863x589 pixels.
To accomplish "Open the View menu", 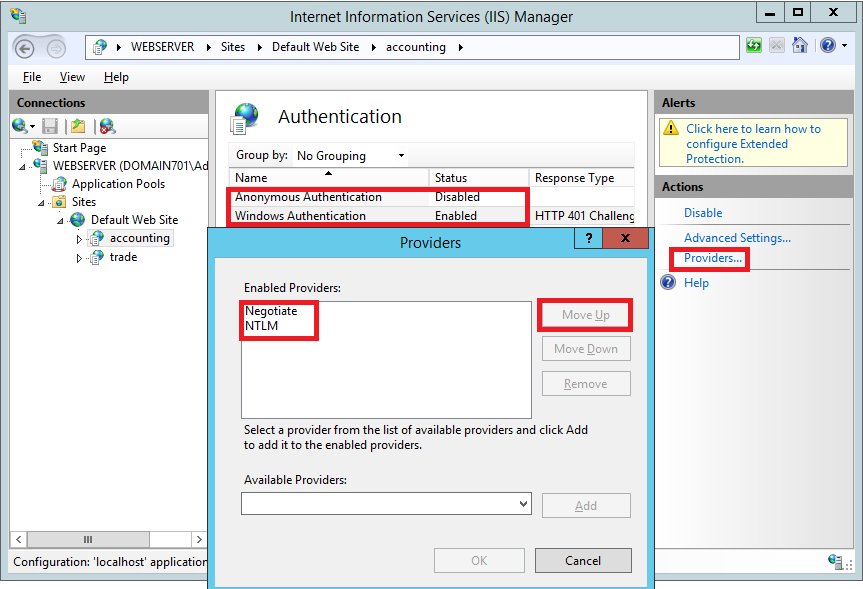I will tap(72, 77).
